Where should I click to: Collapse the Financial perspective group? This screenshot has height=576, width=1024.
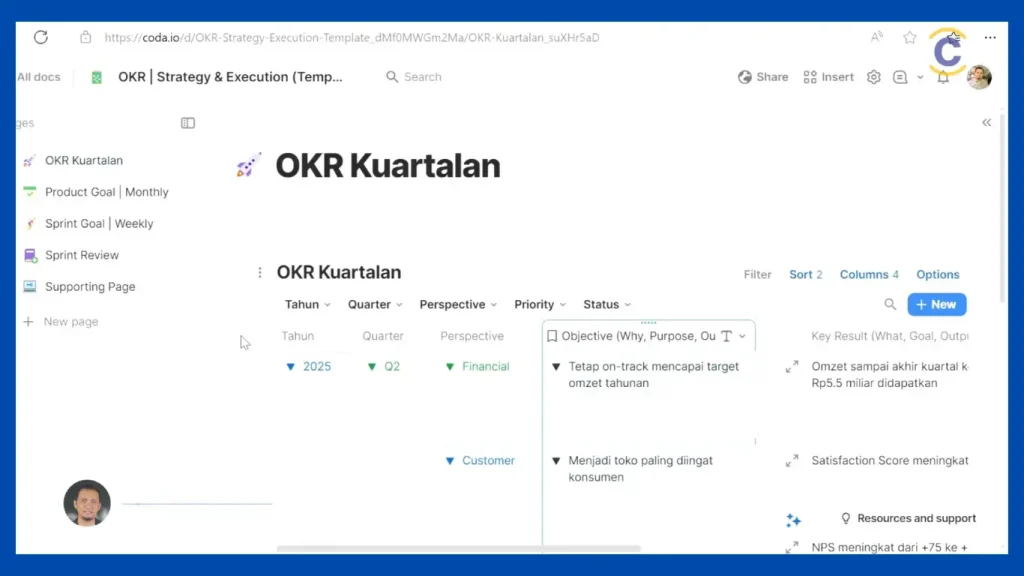[450, 367]
